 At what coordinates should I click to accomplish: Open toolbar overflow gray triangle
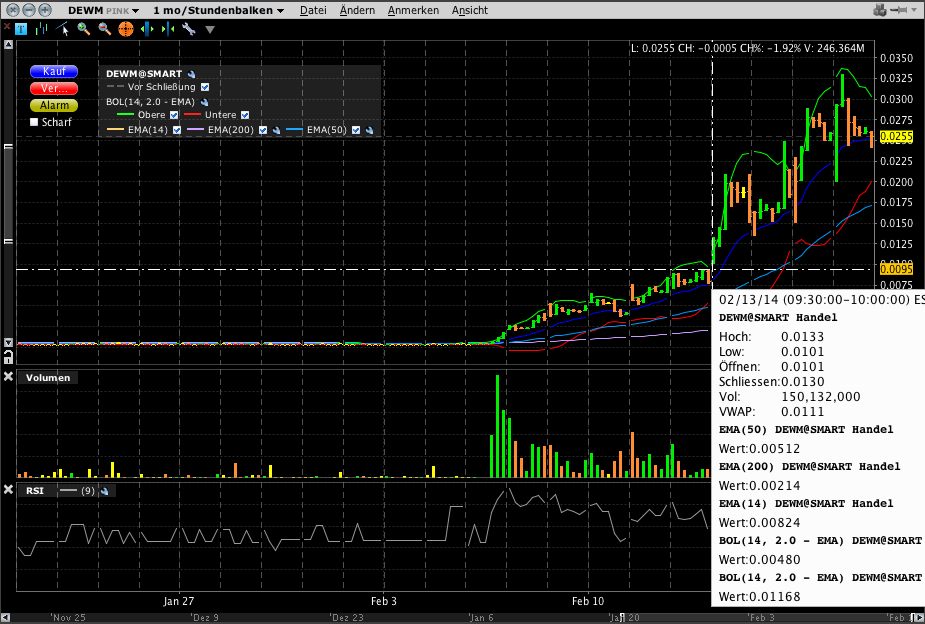pos(209,29)
